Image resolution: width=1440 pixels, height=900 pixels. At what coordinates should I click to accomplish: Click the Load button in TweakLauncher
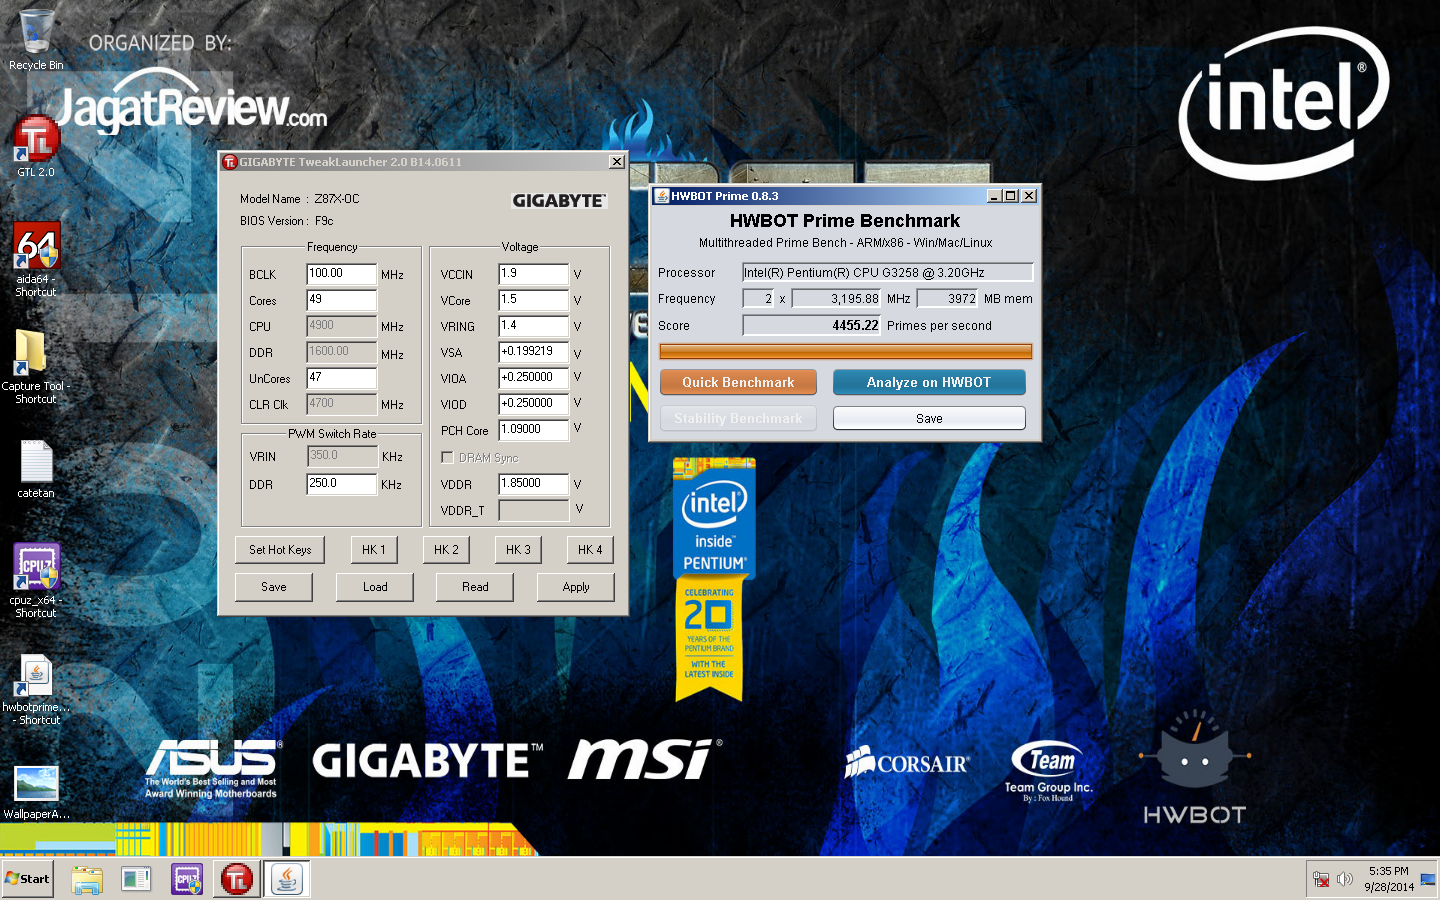[375, 587]
